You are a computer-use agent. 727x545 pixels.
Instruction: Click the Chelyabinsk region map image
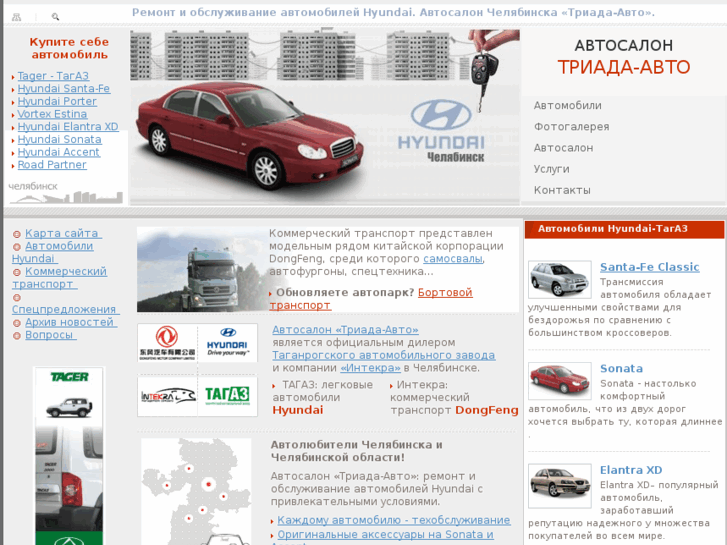(x=196, y=491)
